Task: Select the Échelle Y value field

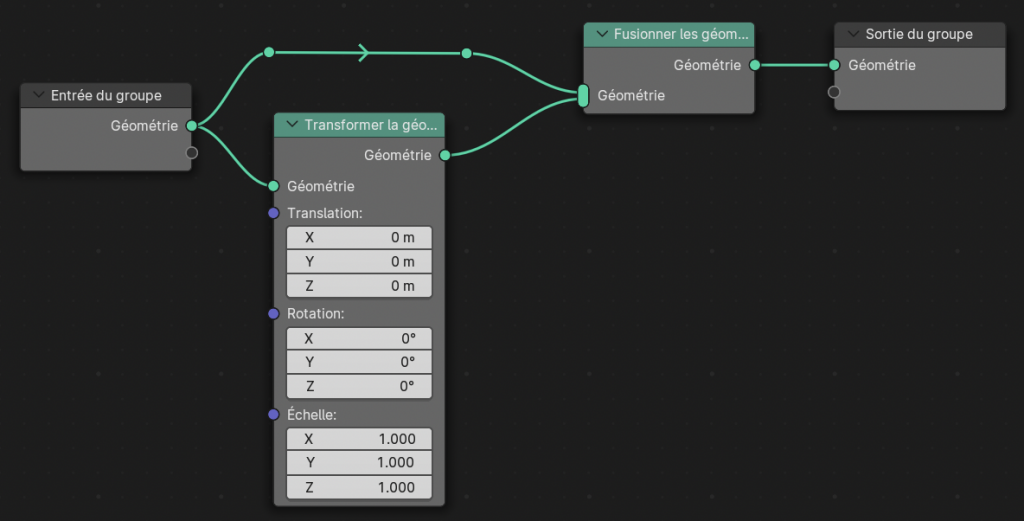Action: (x=359, y=463)
